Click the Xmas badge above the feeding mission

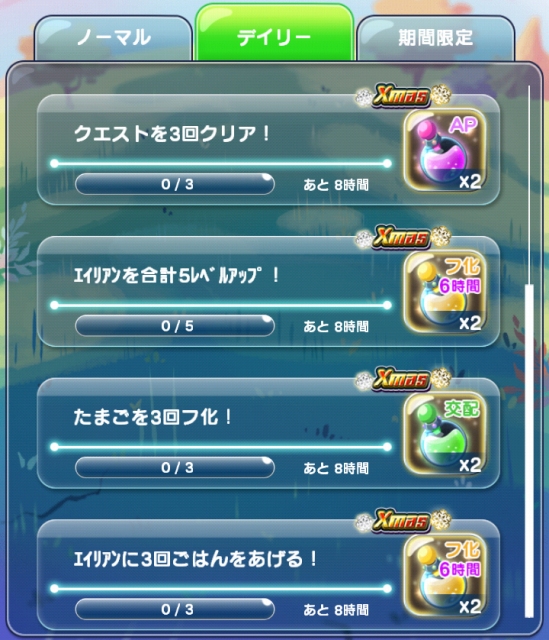tap(402, 521)
